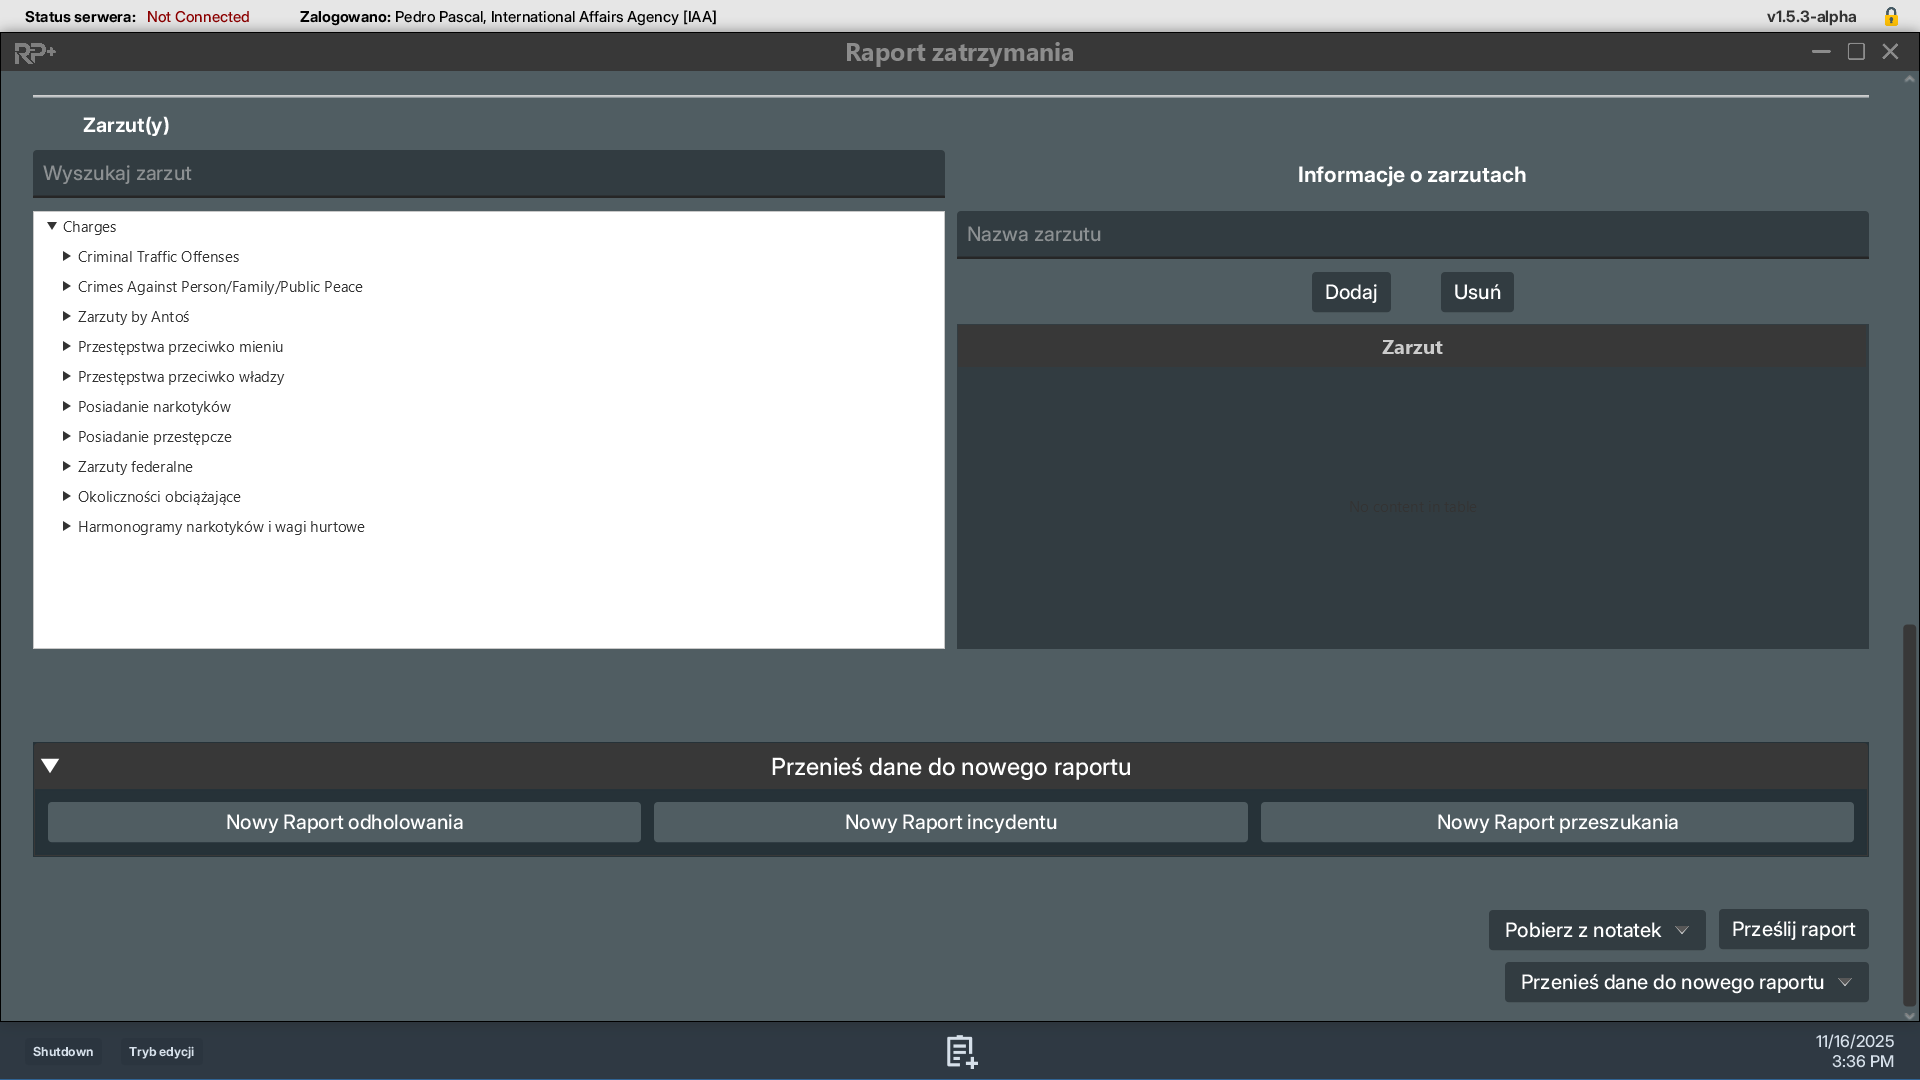Select Zarzuty by Antoś tree item
Screen dimensions: 1920x1080
(133, 317)
